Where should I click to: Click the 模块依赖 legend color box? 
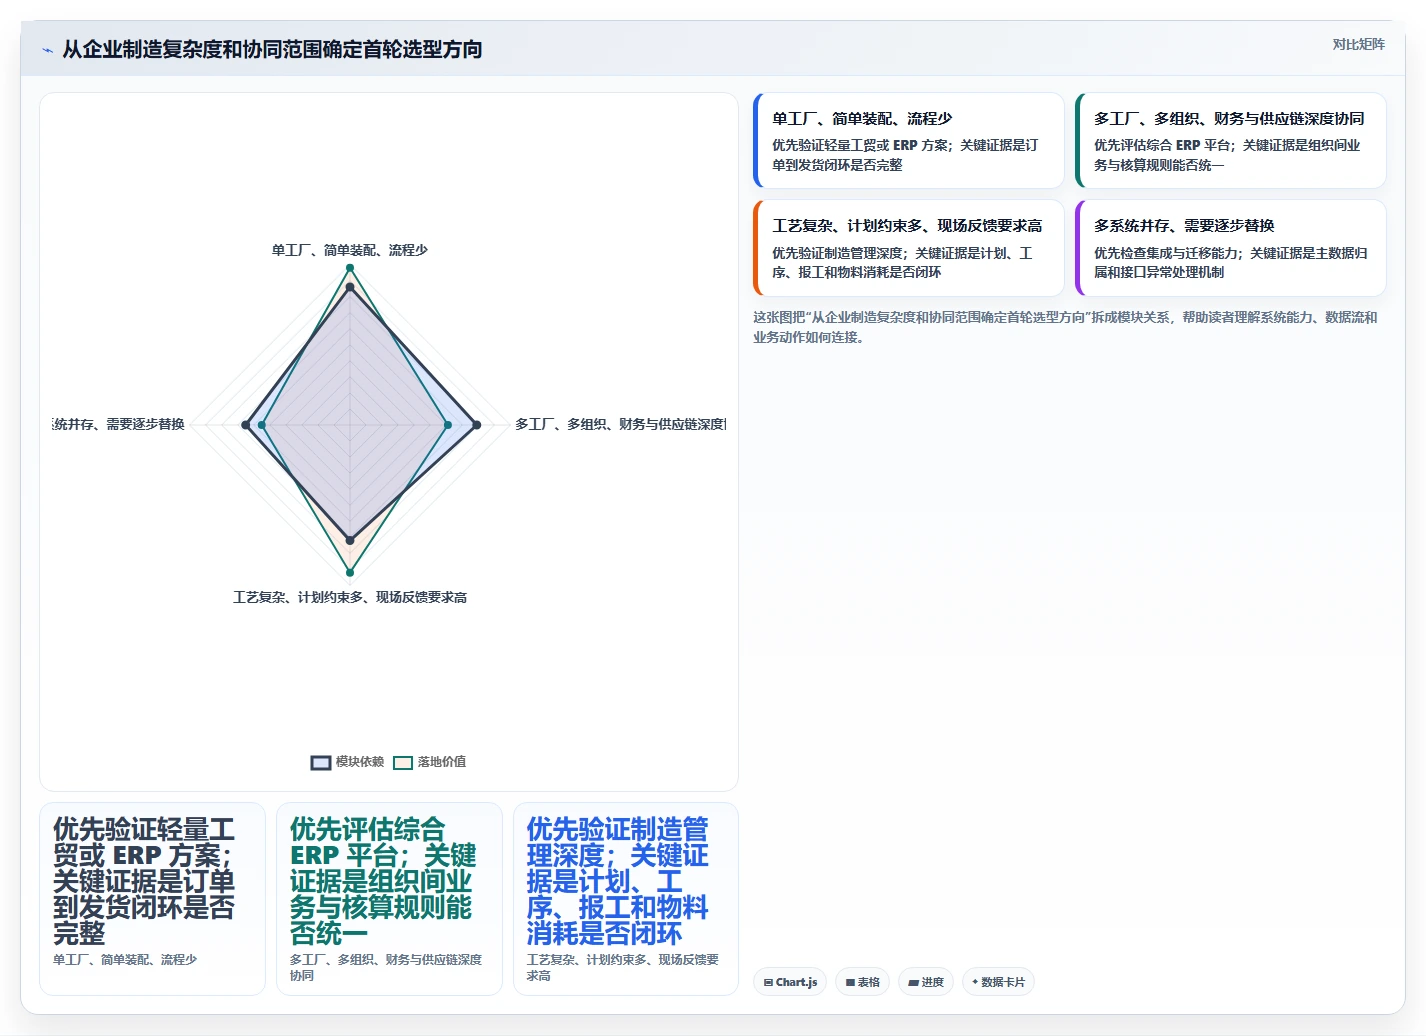(x=321, y=763)
